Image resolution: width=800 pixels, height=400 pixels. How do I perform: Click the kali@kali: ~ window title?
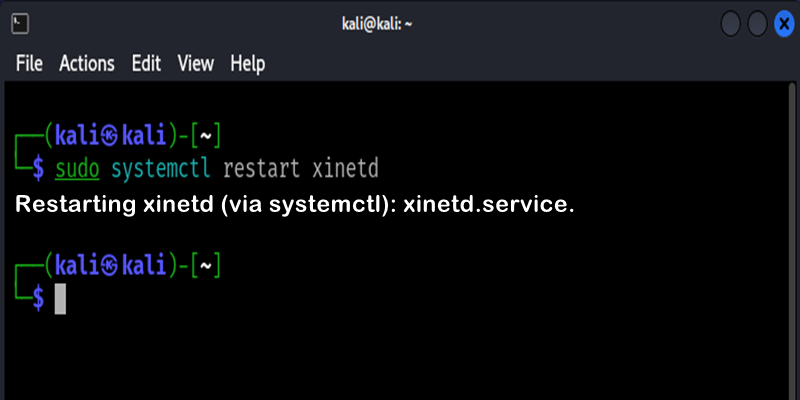pos(372,23)
